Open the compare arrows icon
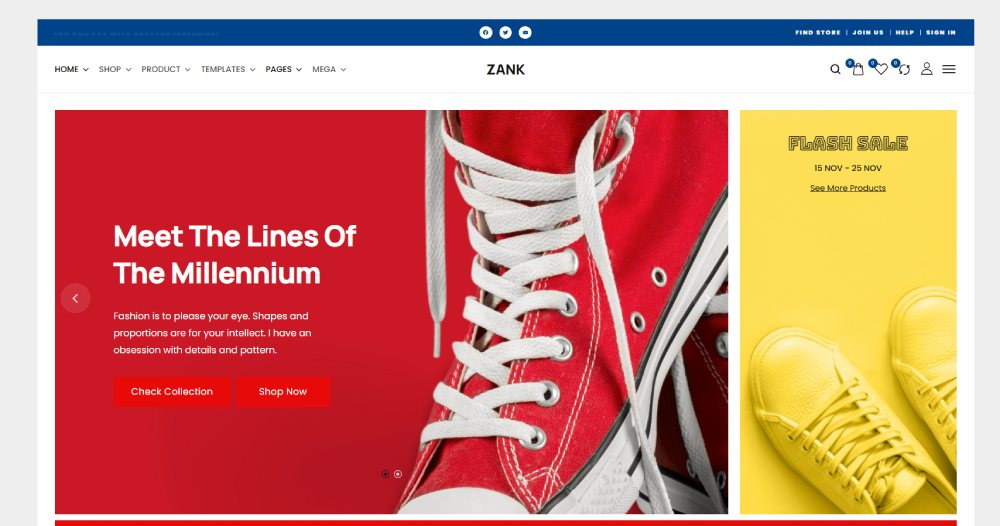Screen dimensions: 1000x526 pyautogui.click(x=904, y=69)
